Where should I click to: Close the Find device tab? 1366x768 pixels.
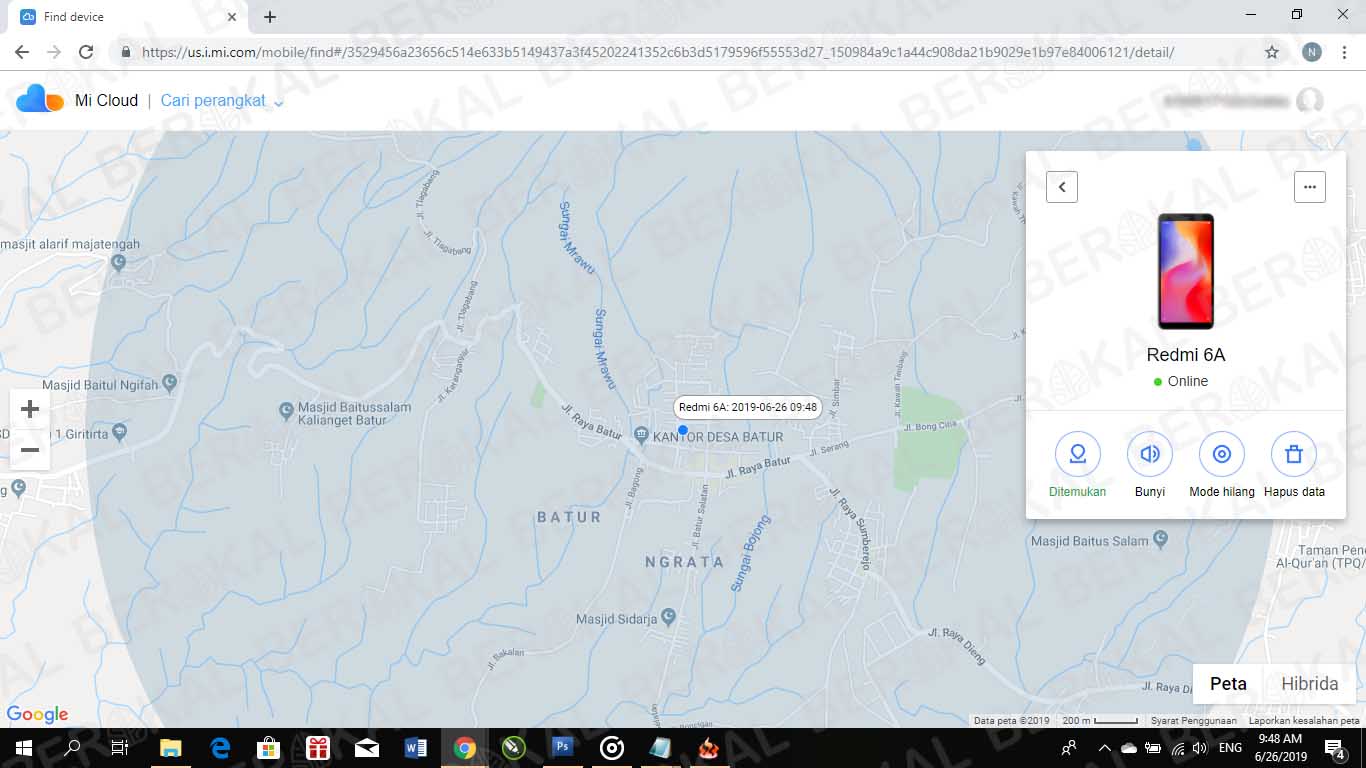(x=232, y=17)
